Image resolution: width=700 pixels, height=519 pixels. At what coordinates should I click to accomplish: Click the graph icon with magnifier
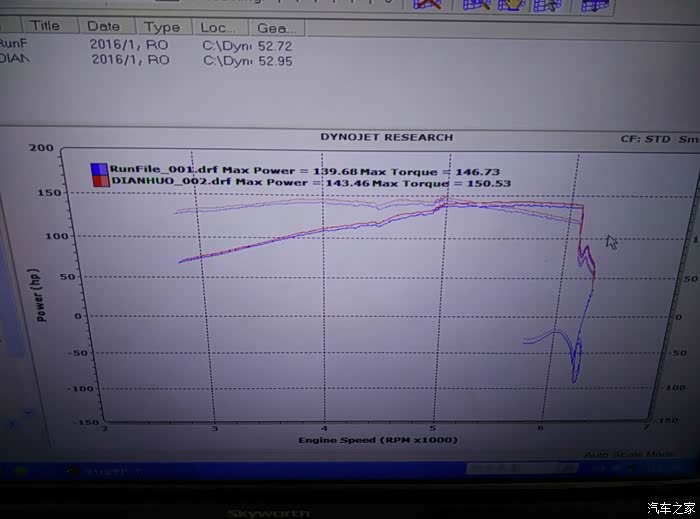pyautogui.click(x=476, y=5)
